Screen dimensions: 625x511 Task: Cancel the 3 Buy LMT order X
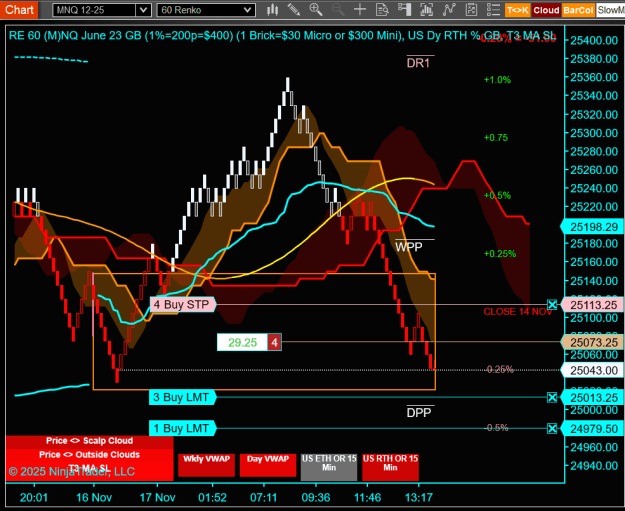point(552,397)
